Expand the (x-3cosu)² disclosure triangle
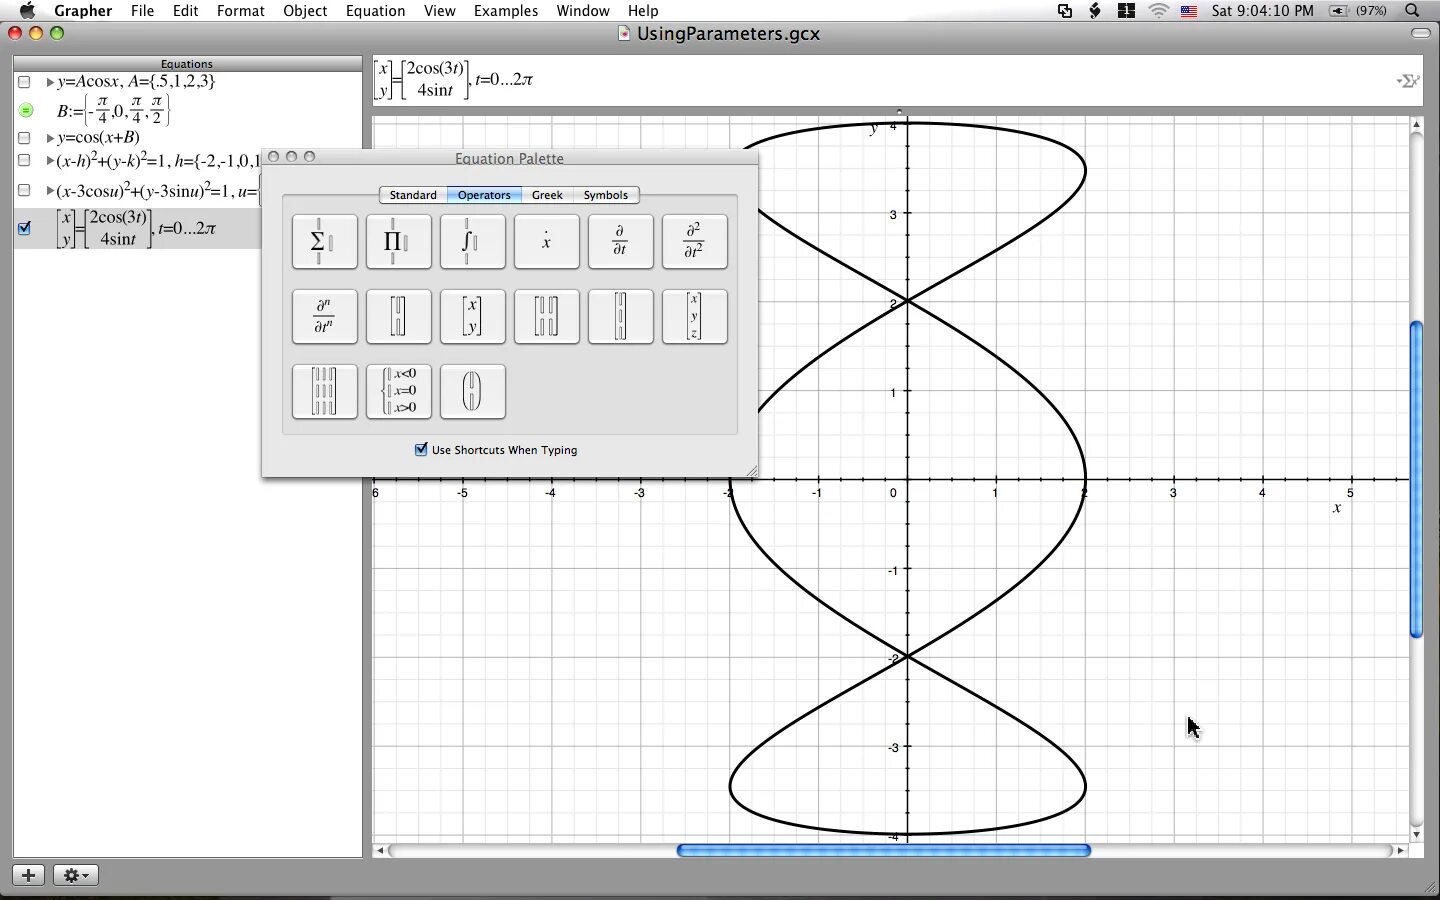 point(50,190)
